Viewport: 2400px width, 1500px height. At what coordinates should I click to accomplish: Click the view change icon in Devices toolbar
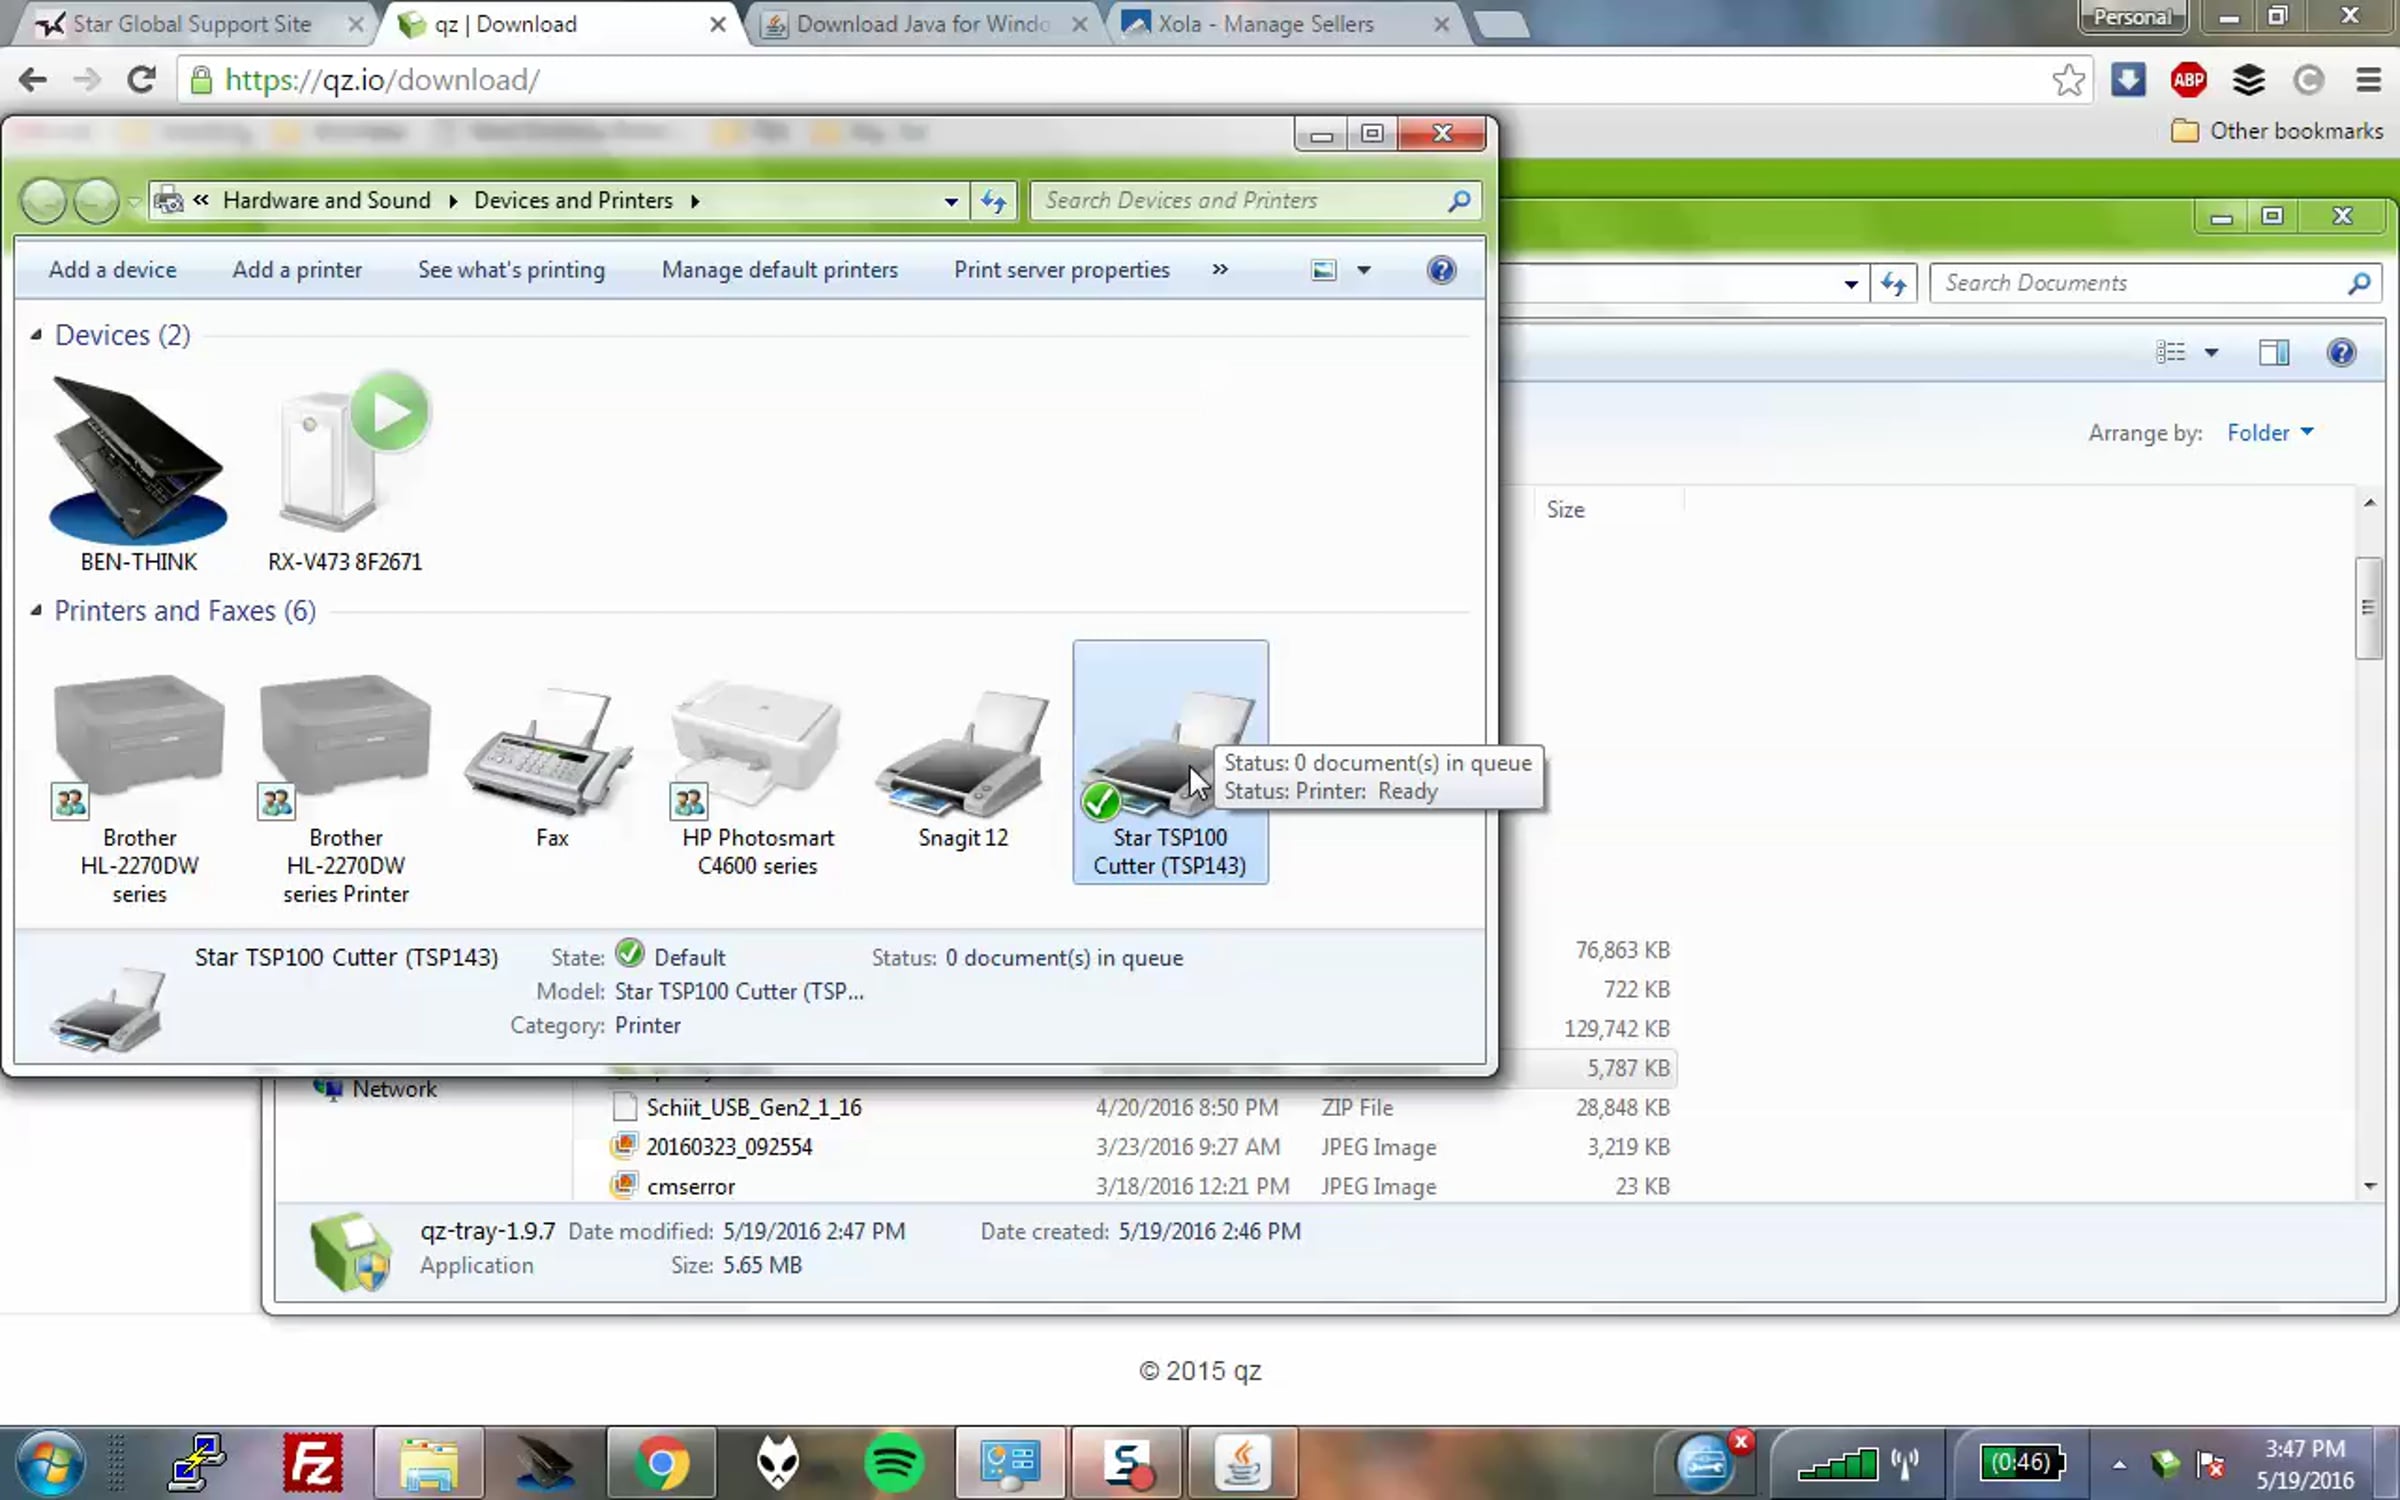[x=1323, y=270]
